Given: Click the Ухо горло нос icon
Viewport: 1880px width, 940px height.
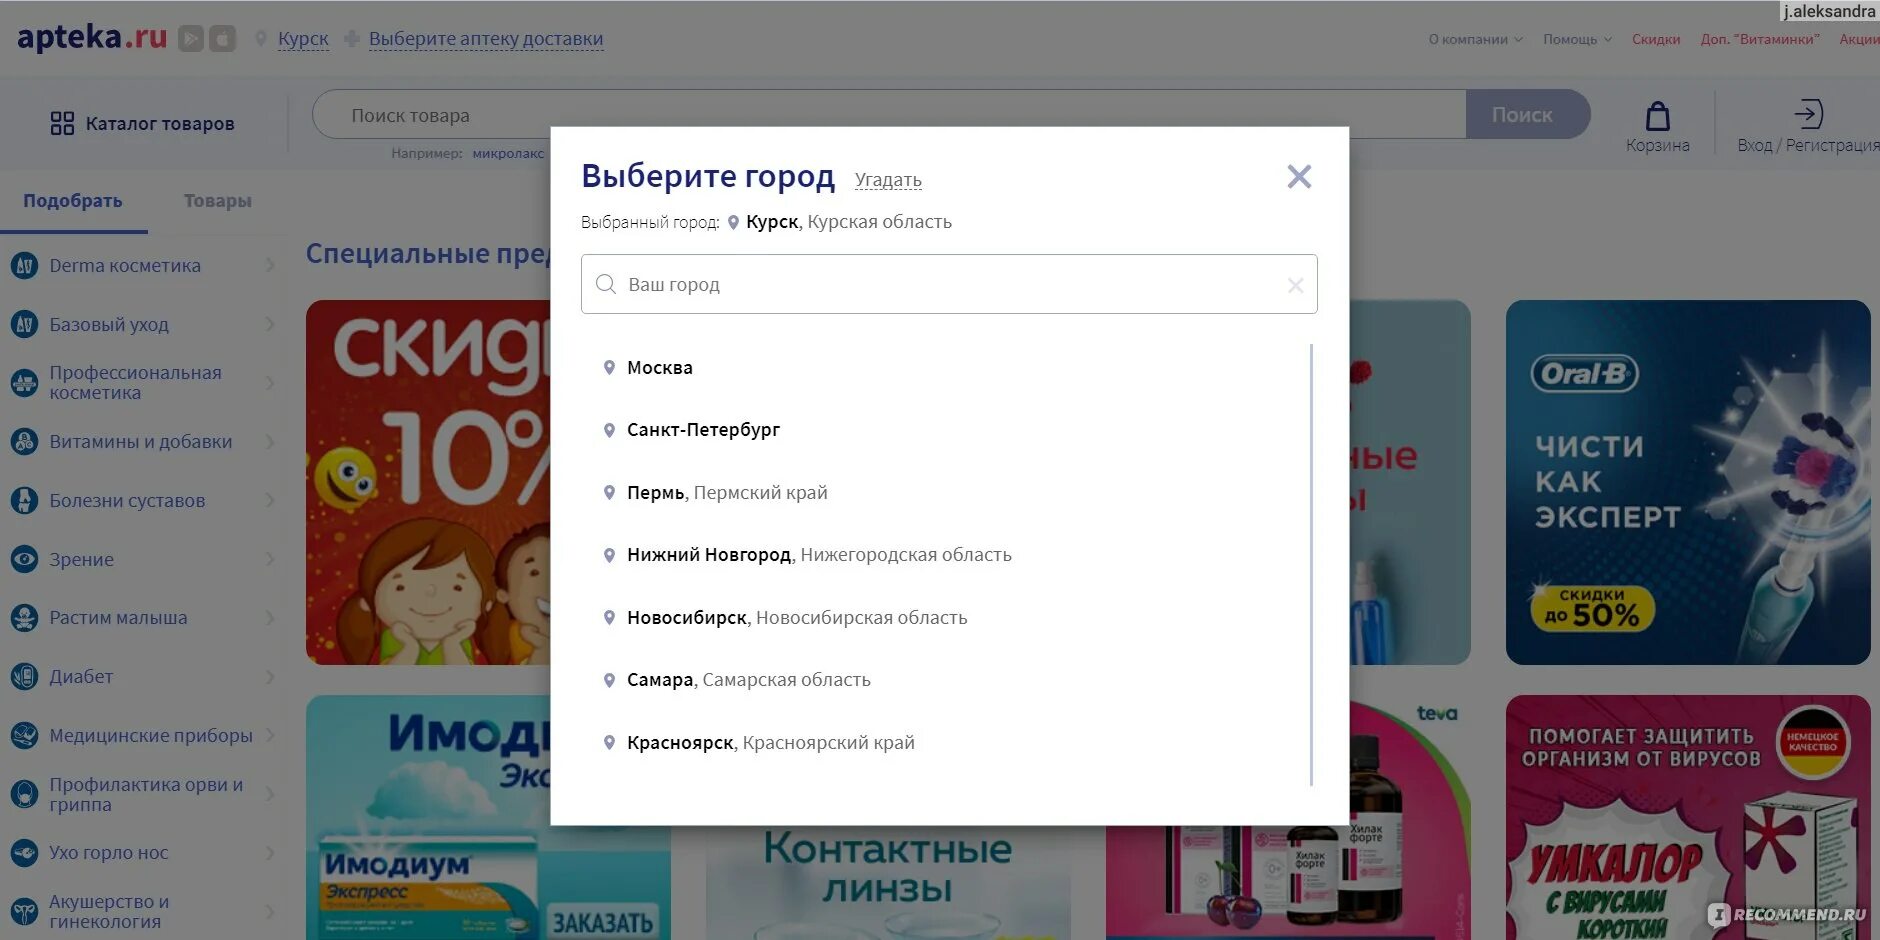Looking at the screenshot, I should click(x=24, y=853).
